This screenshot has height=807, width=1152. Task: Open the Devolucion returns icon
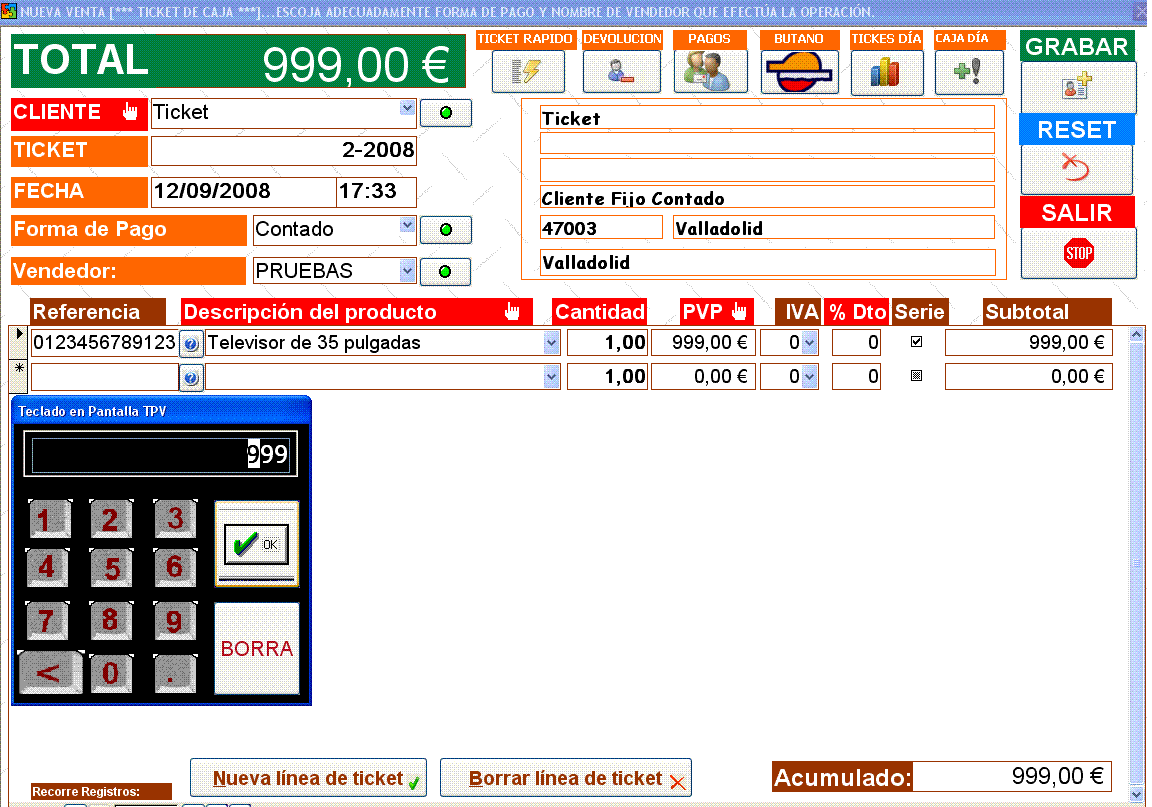[621, 72]
